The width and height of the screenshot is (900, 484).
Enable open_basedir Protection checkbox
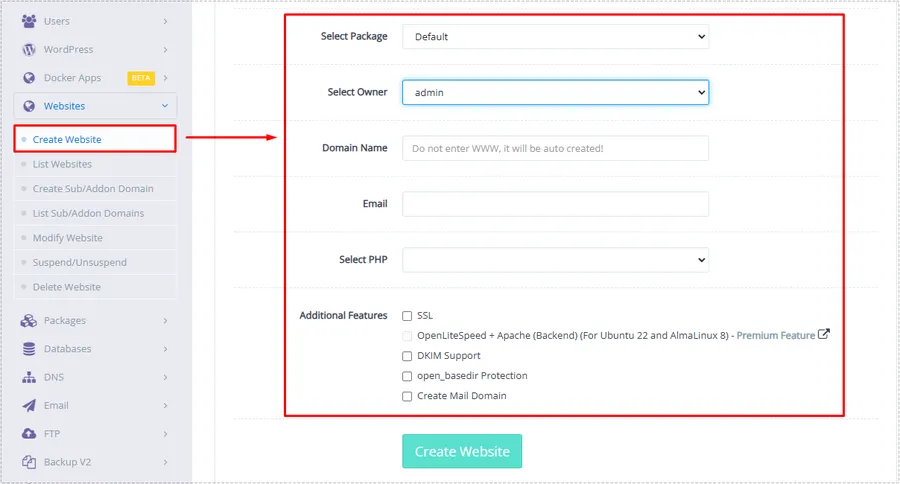(x=407, y=376)
